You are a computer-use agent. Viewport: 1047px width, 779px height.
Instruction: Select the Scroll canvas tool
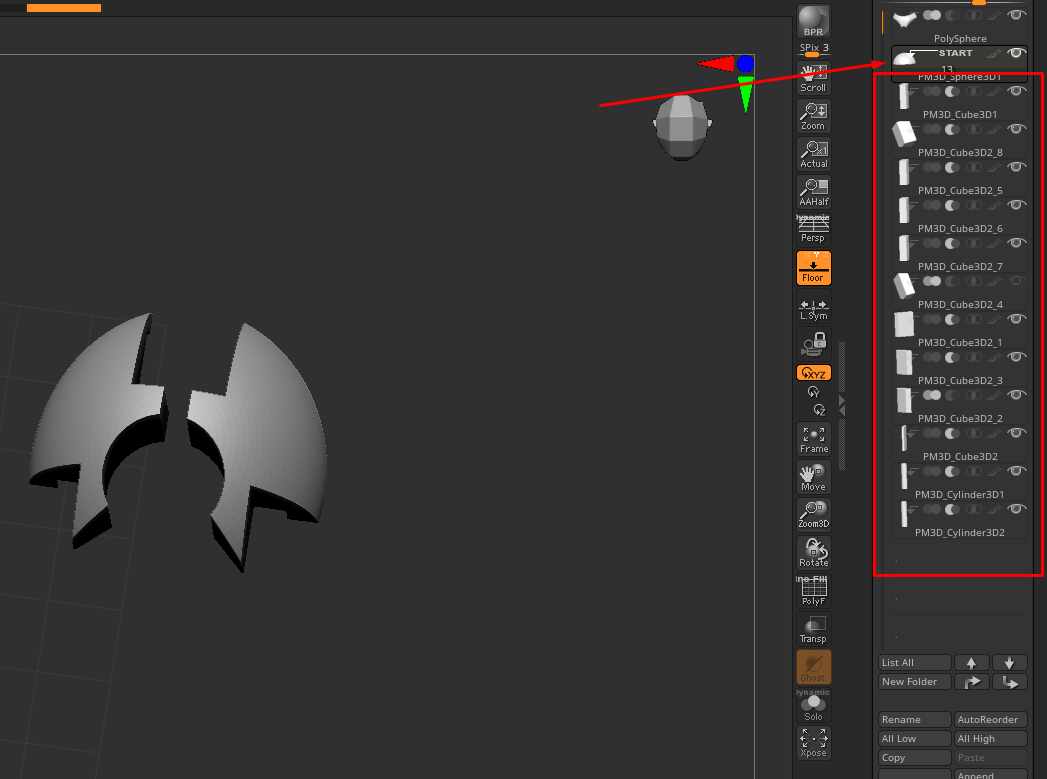pos(813,78)
